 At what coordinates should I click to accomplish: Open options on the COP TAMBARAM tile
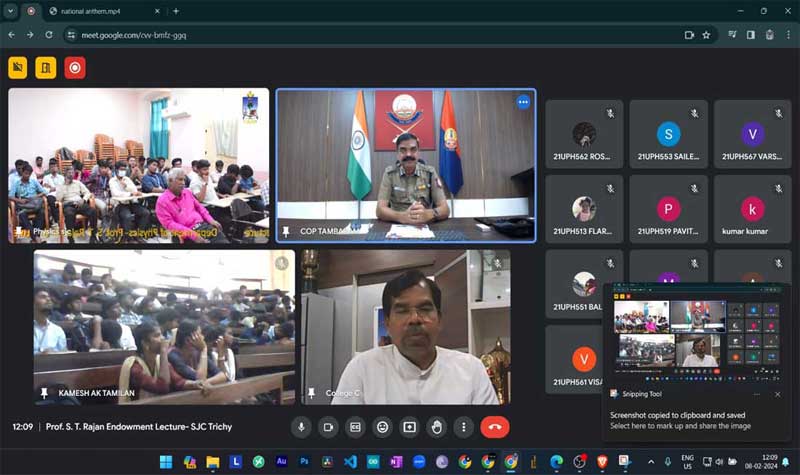click(x=523, y=102)
